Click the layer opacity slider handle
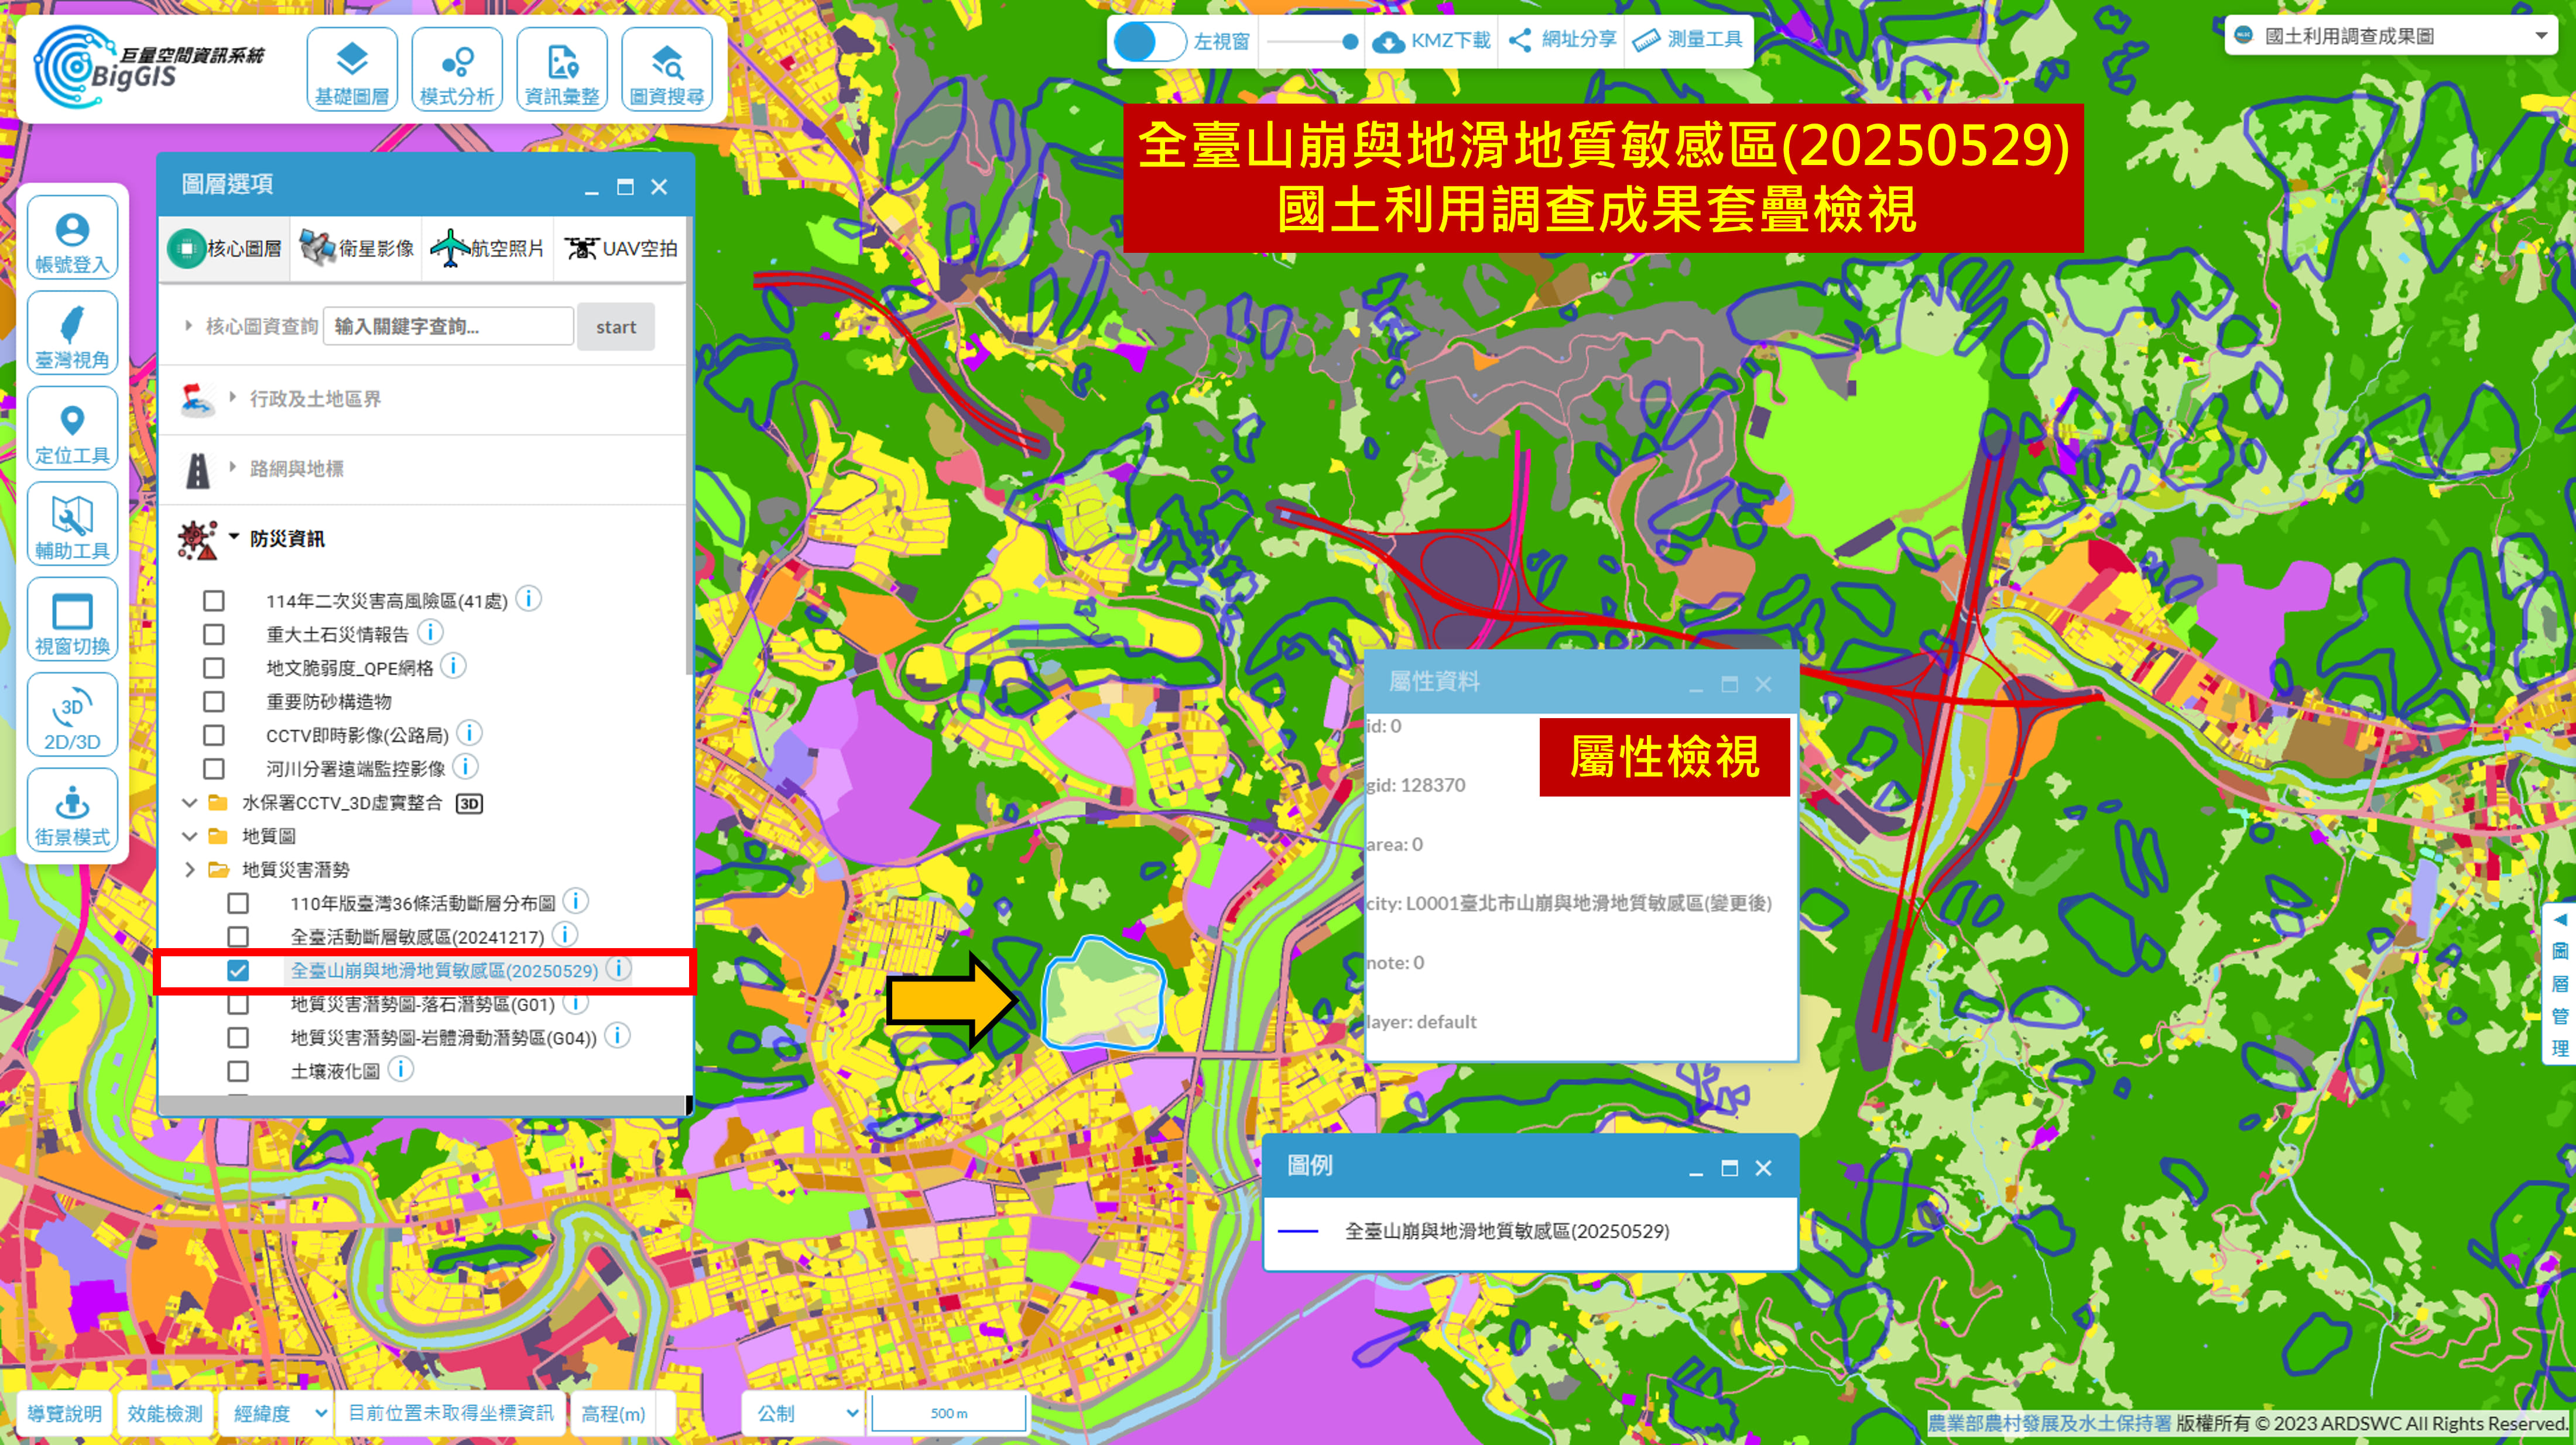 [1350, 41]
